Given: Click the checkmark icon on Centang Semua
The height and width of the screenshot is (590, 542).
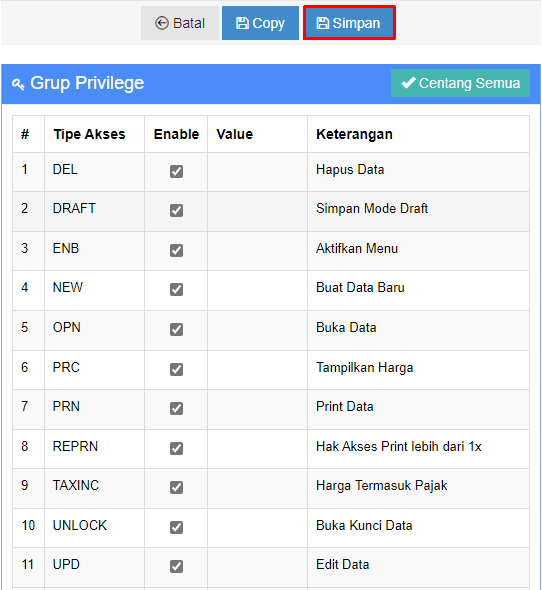Looking at the screenshot, I should 408,82.
